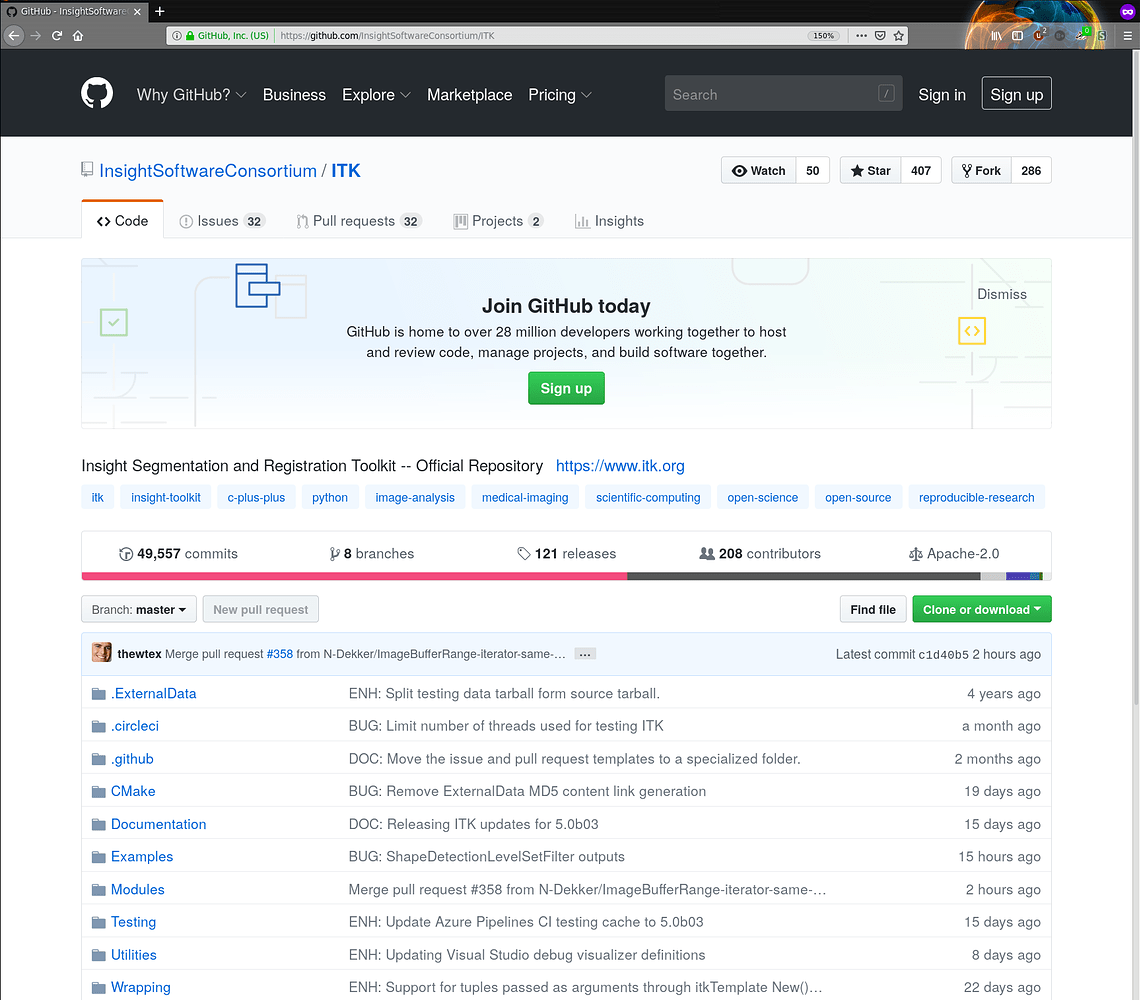Open Business page in navigation
1140x1000 pixels.
(294, 95)
